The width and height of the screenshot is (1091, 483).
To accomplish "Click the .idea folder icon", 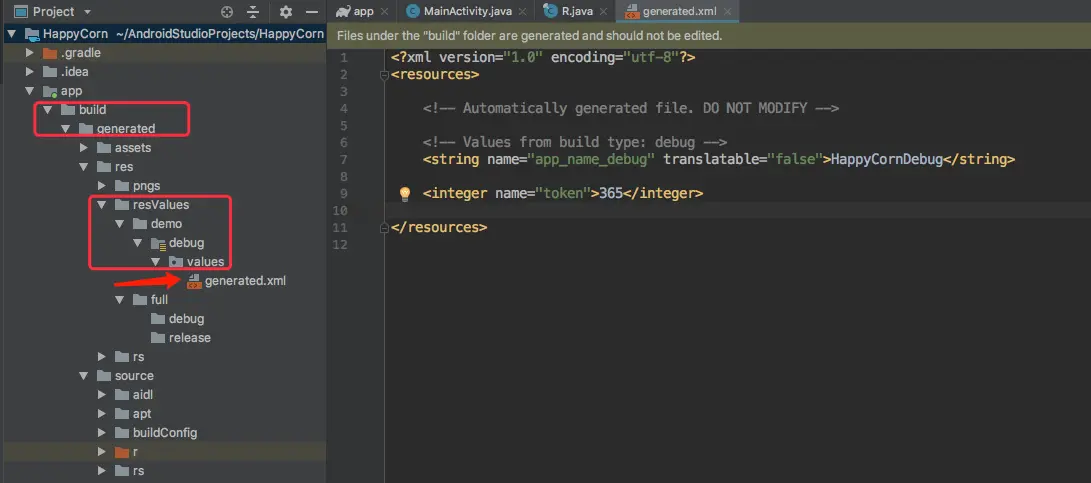I will coord(49,72).
